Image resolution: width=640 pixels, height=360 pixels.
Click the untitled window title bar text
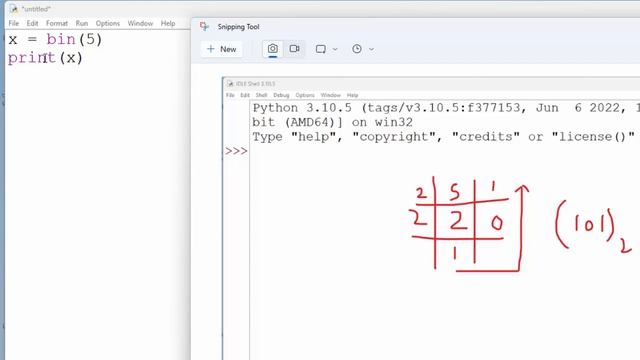(x=36, y=9)
